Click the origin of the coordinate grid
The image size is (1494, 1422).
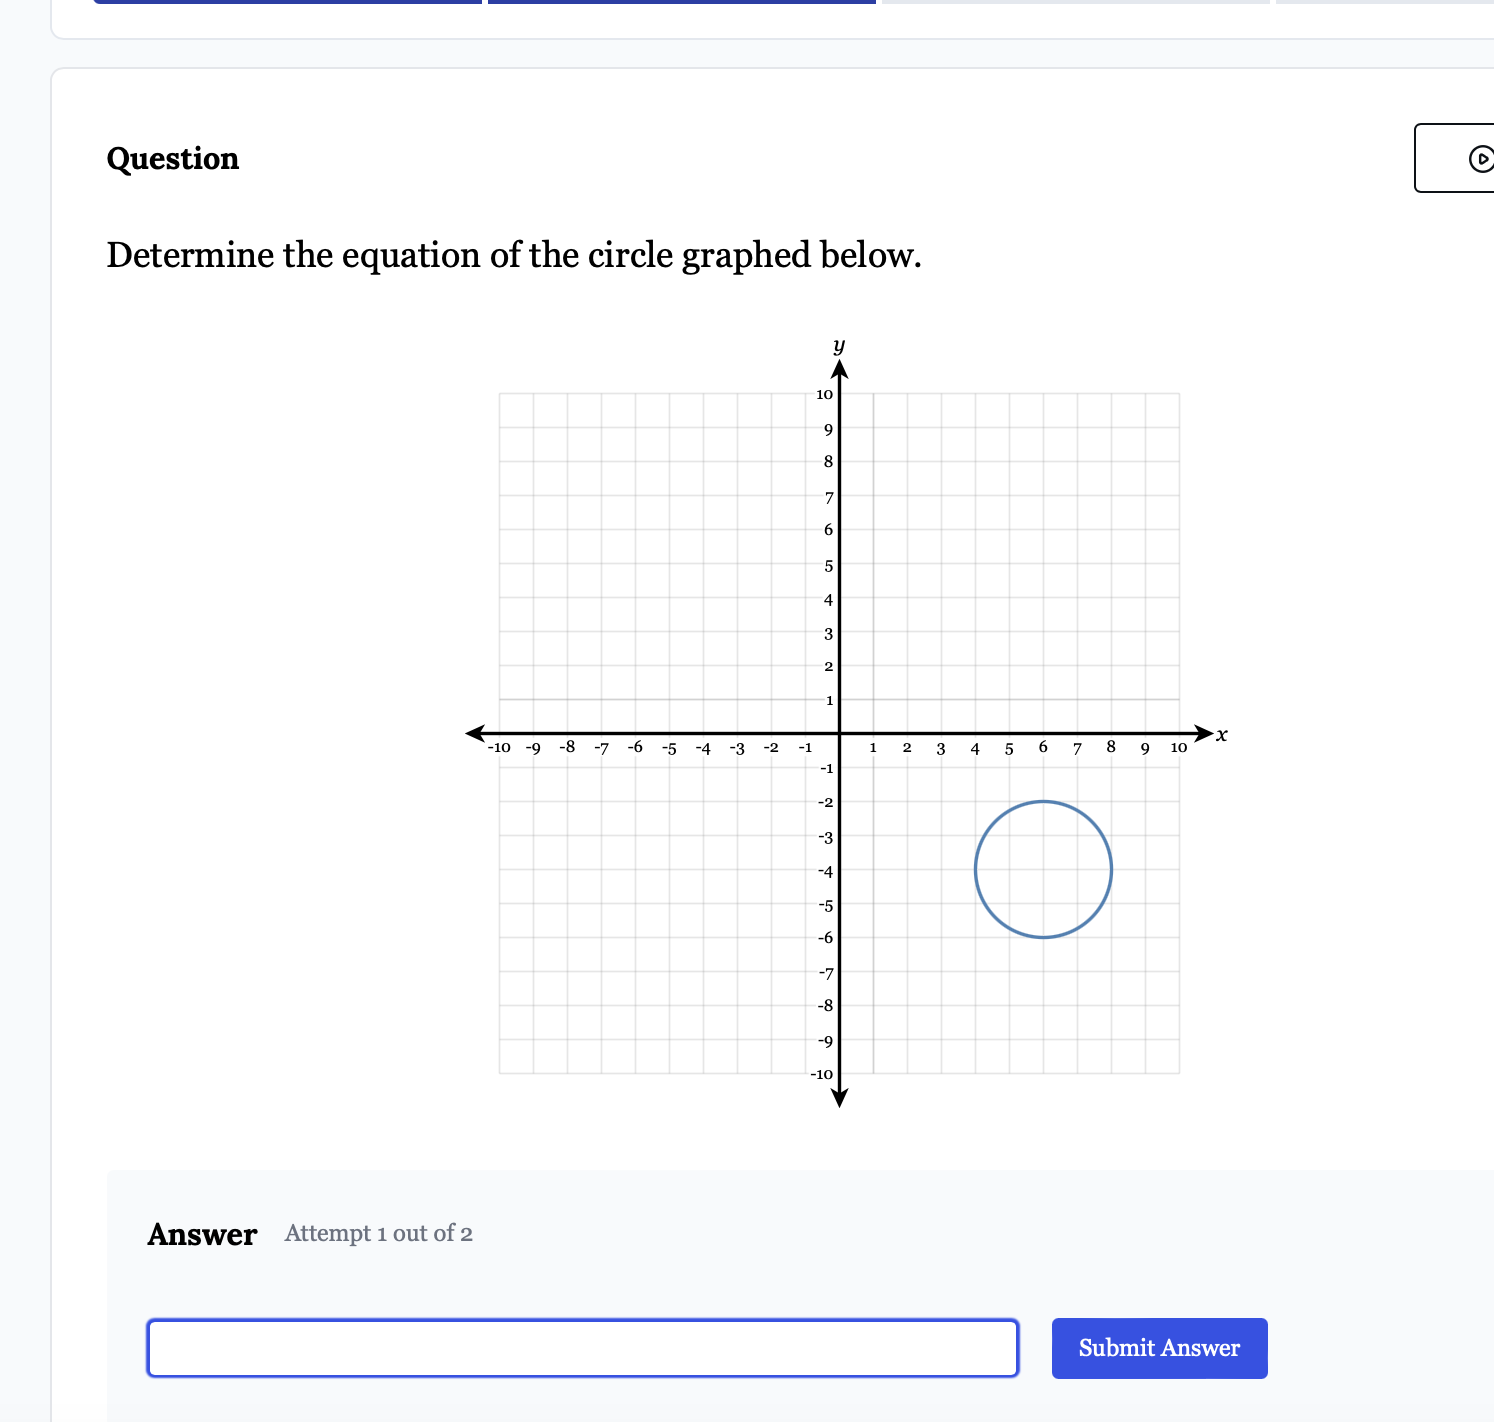(840, 735)
